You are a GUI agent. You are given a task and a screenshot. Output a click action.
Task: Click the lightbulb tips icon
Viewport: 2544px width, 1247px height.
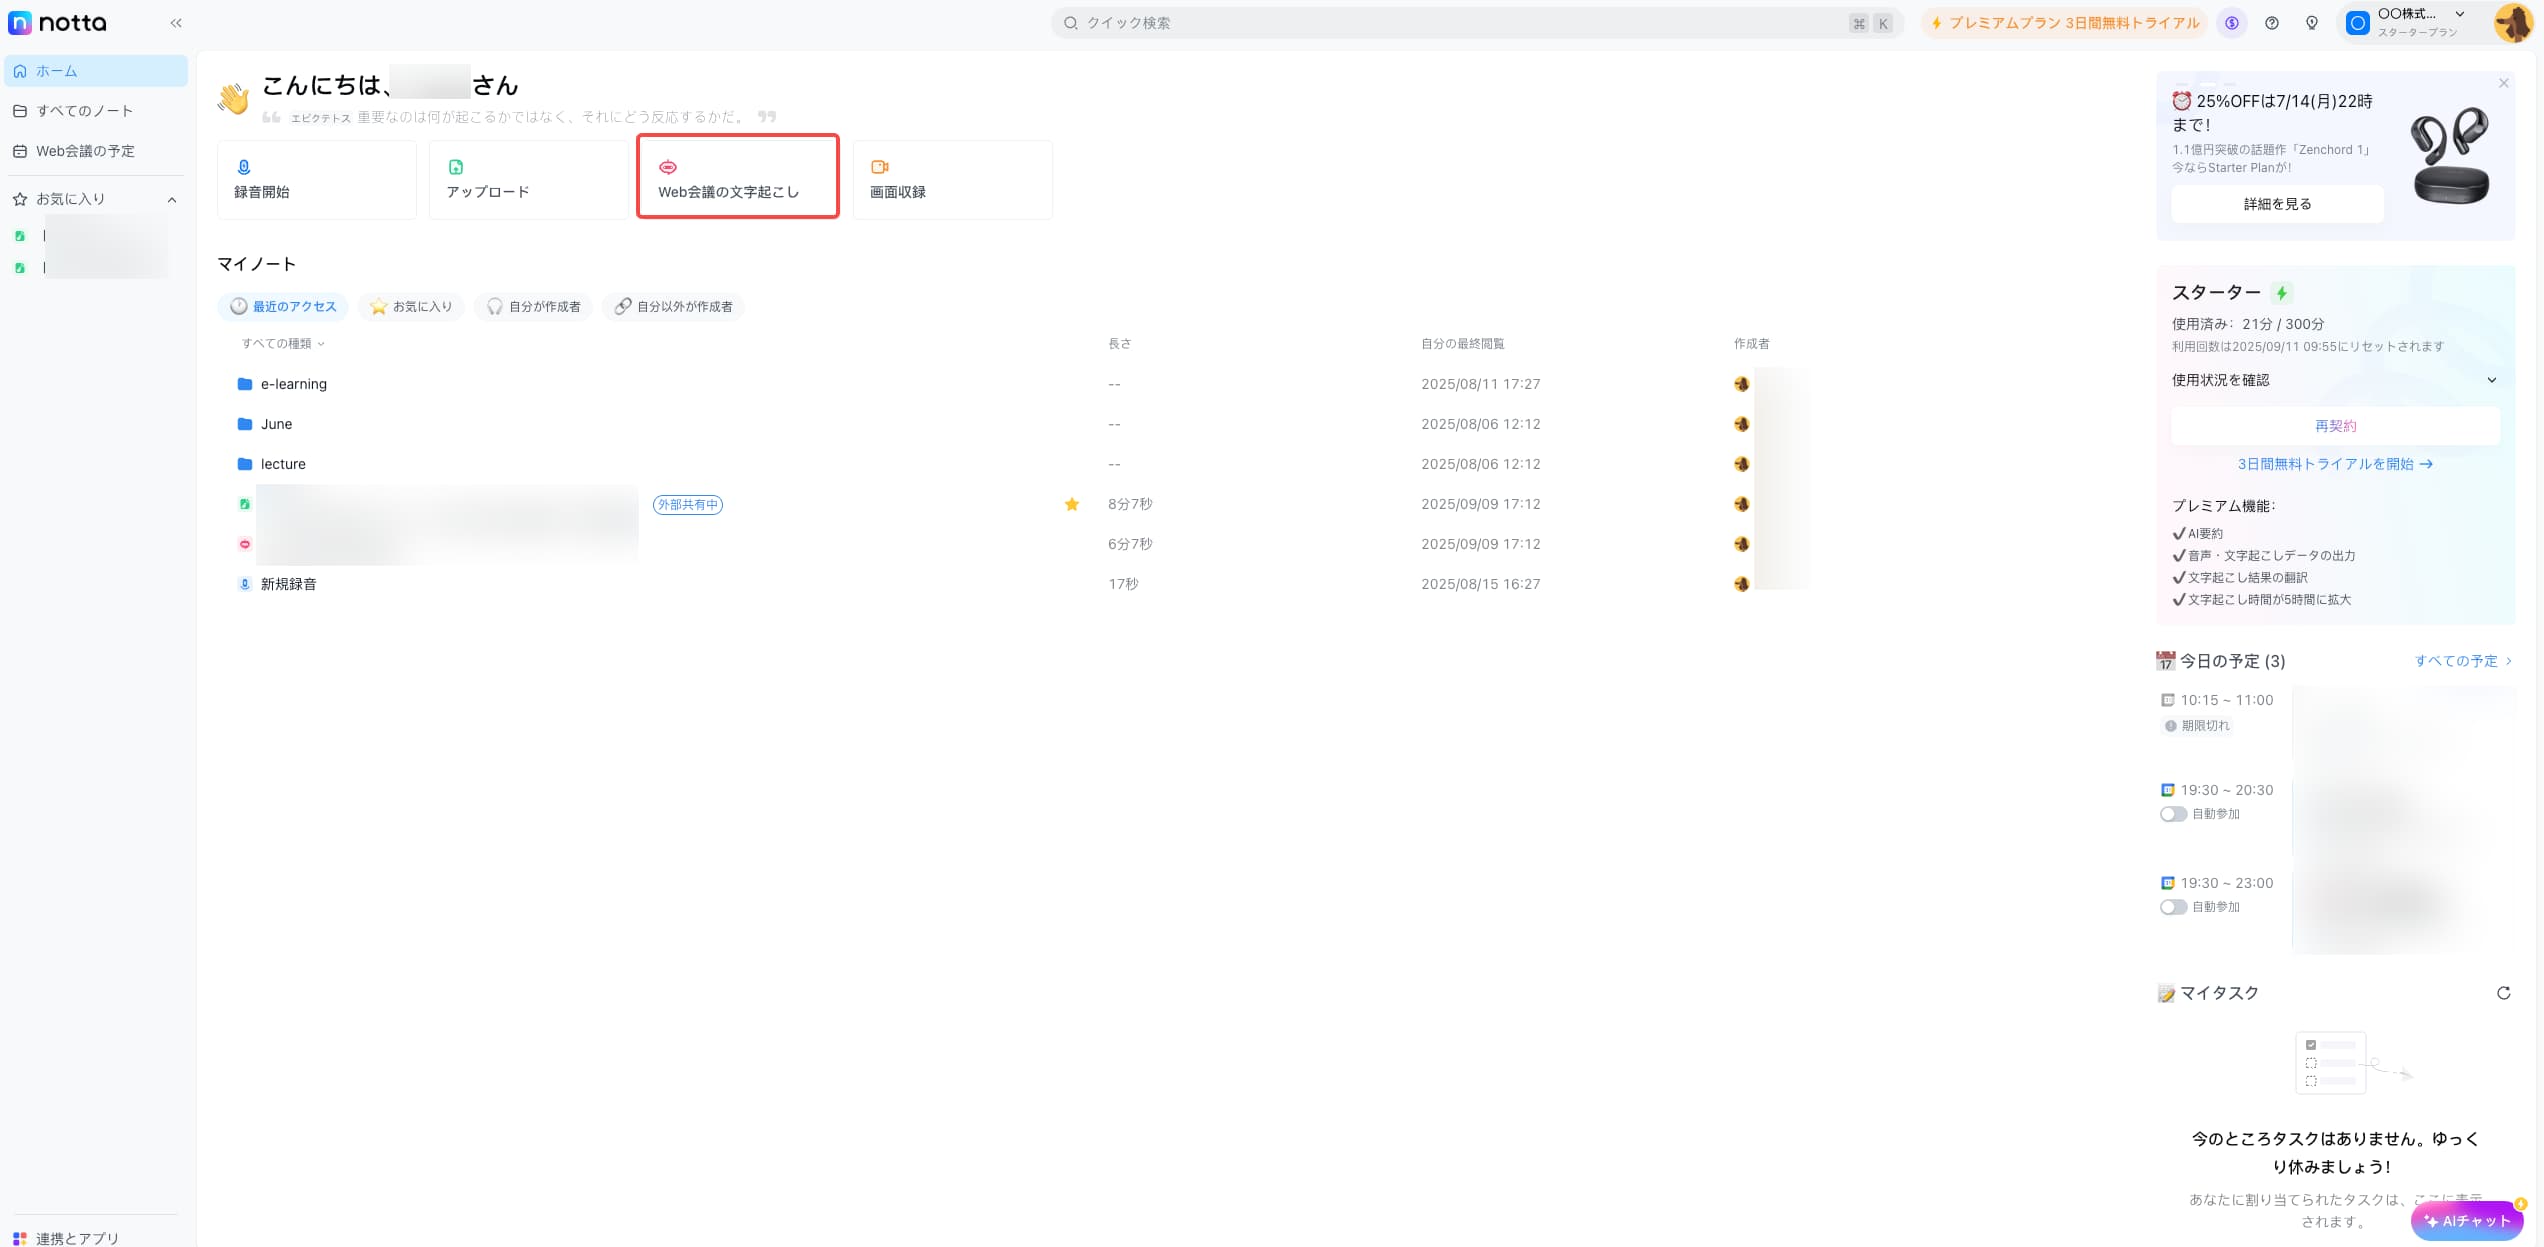pos(2311,23)
